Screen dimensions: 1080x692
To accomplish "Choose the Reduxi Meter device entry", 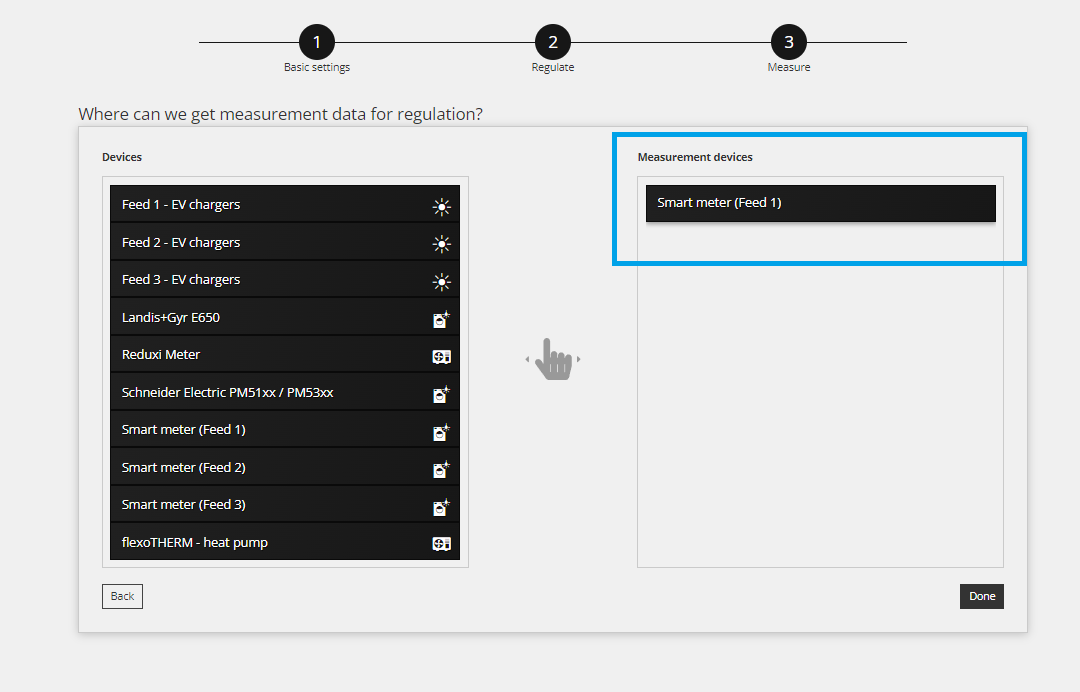I will tap(162, 355).
